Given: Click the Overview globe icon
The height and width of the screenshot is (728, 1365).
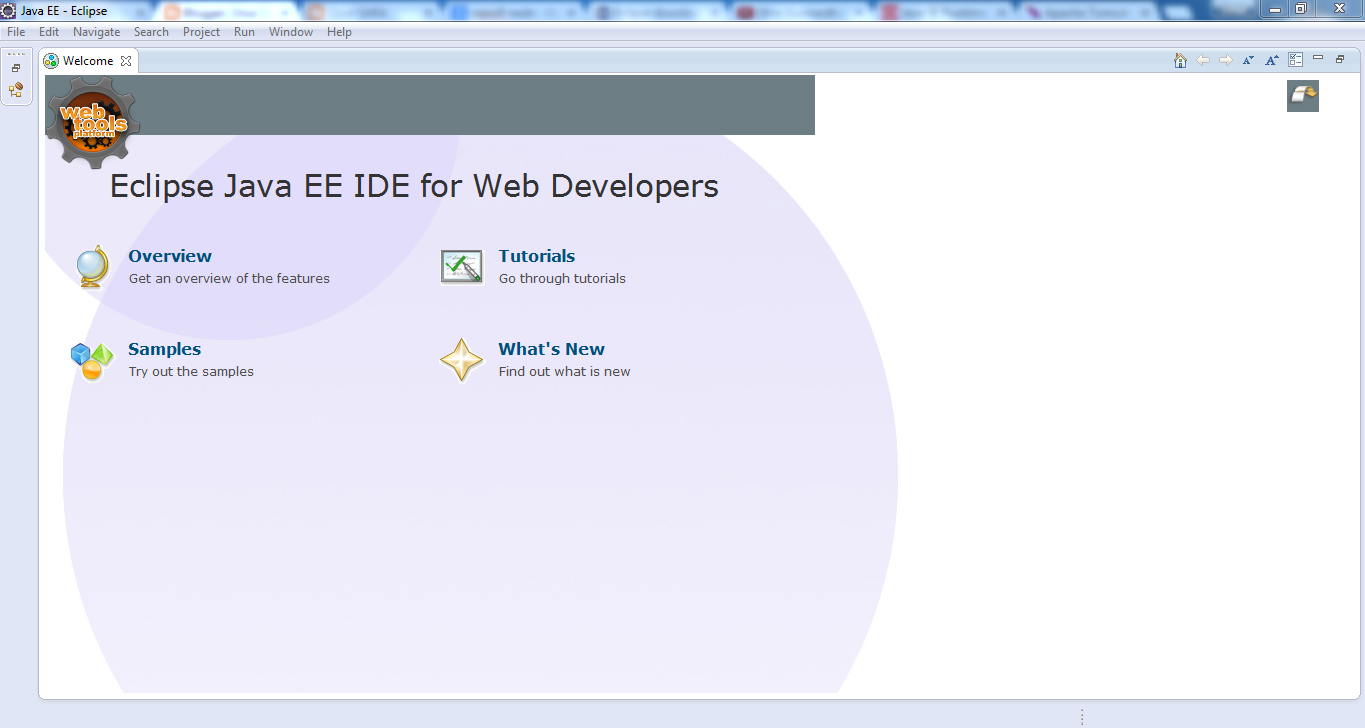Looking at the screenshot, I should click(x=92, y=267).
